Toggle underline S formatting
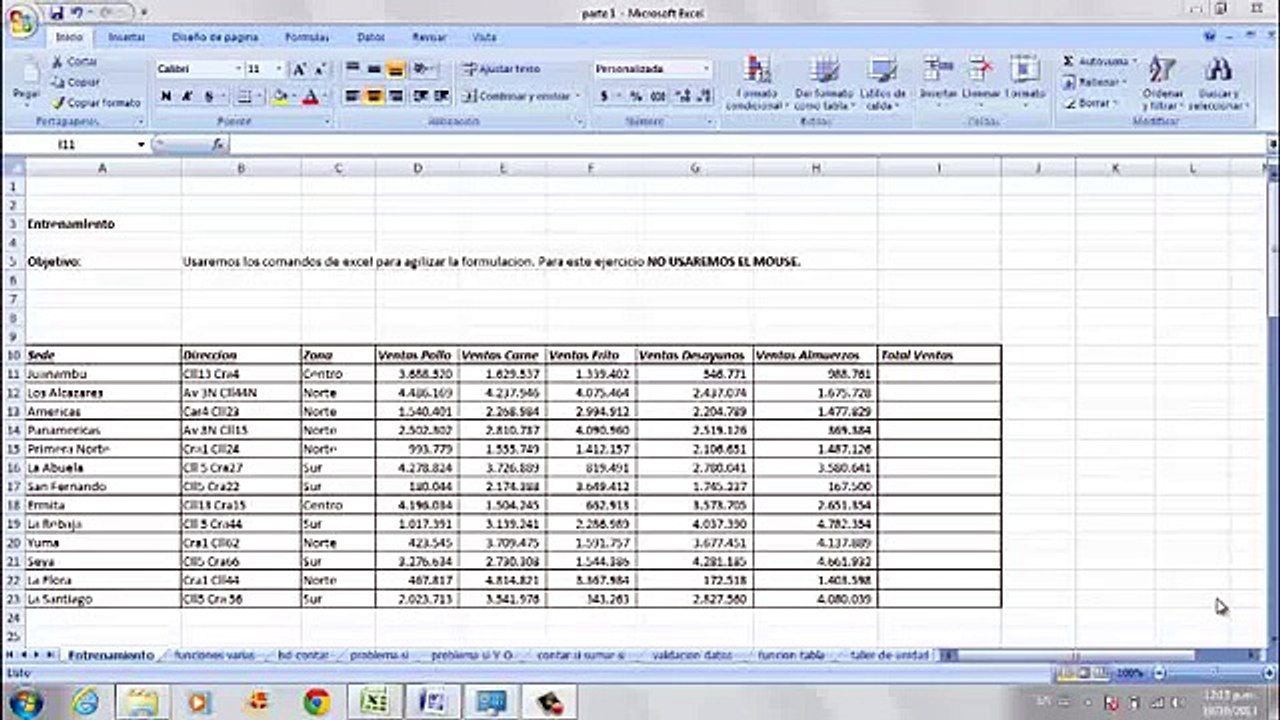The width and height of the screenshot is (1280, 720). pos(208,96)
